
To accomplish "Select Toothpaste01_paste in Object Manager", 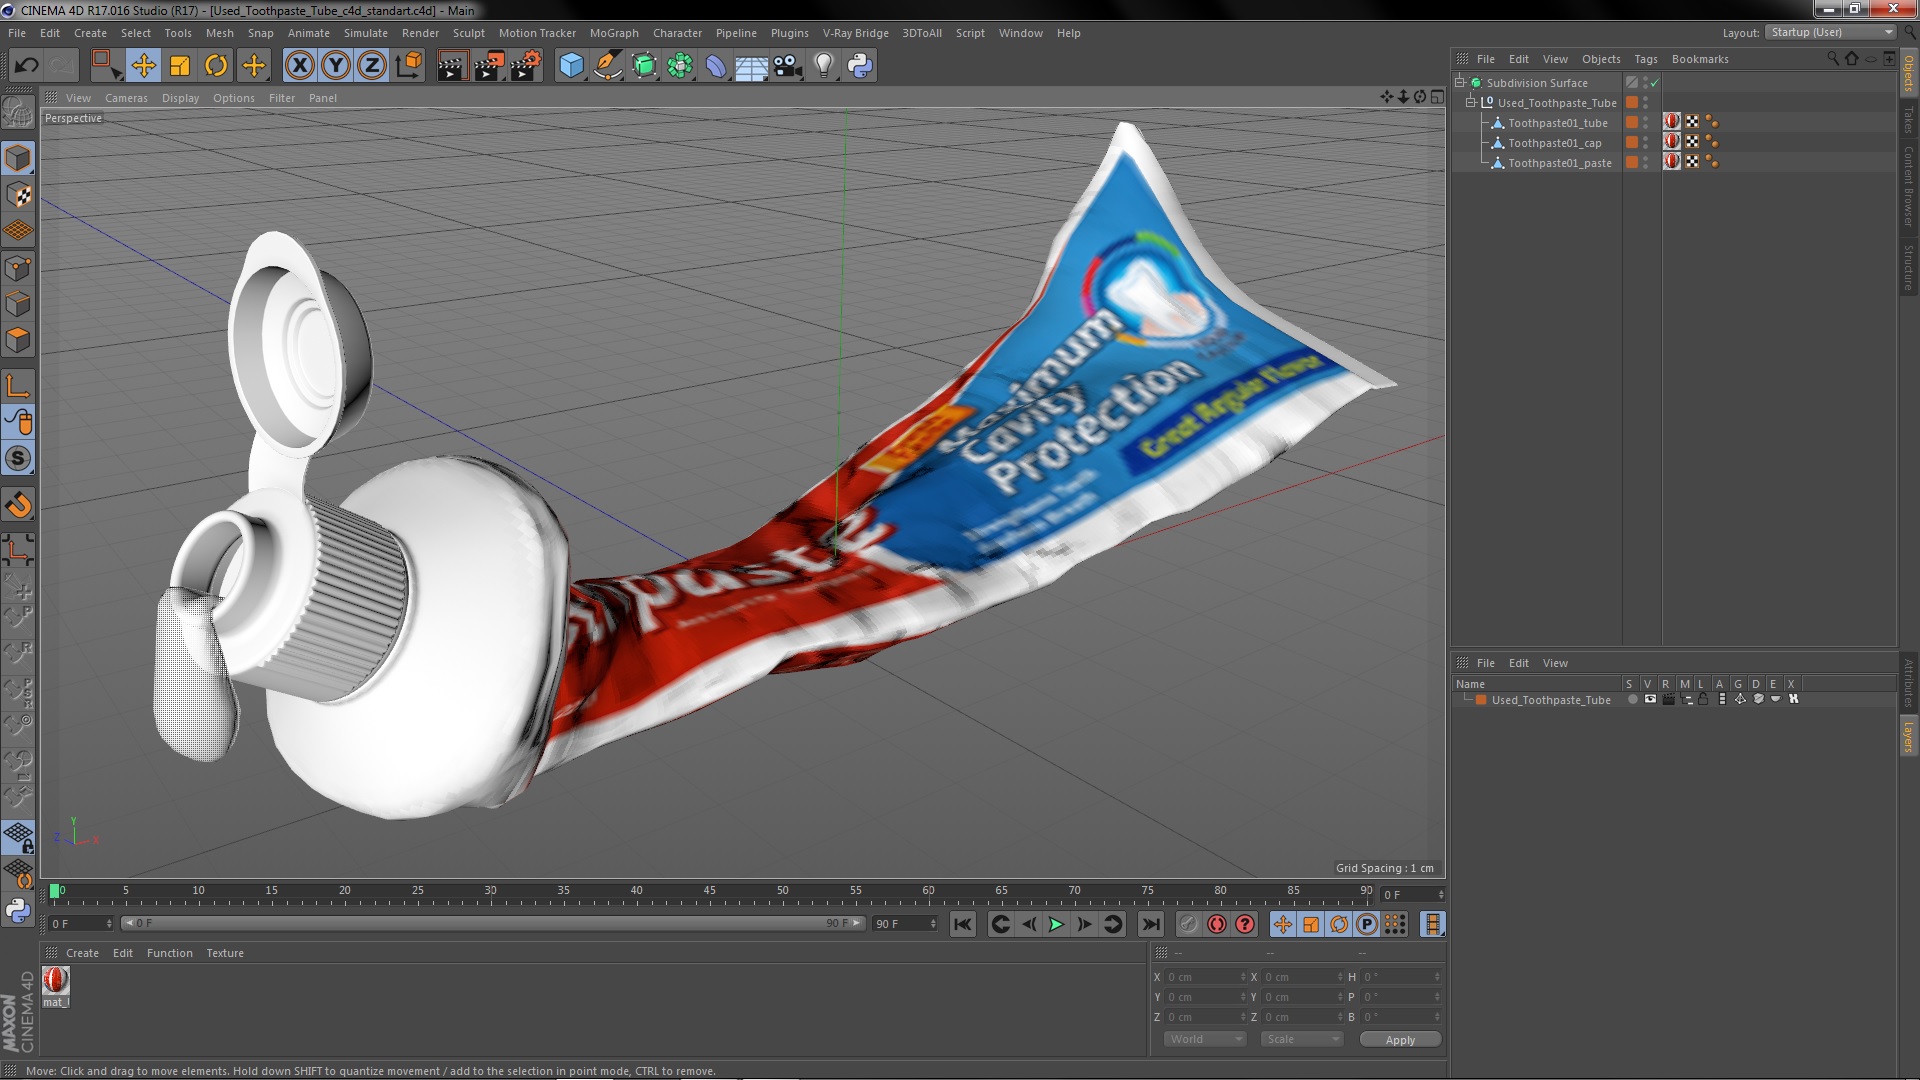I will click(x=1559, y=163).
